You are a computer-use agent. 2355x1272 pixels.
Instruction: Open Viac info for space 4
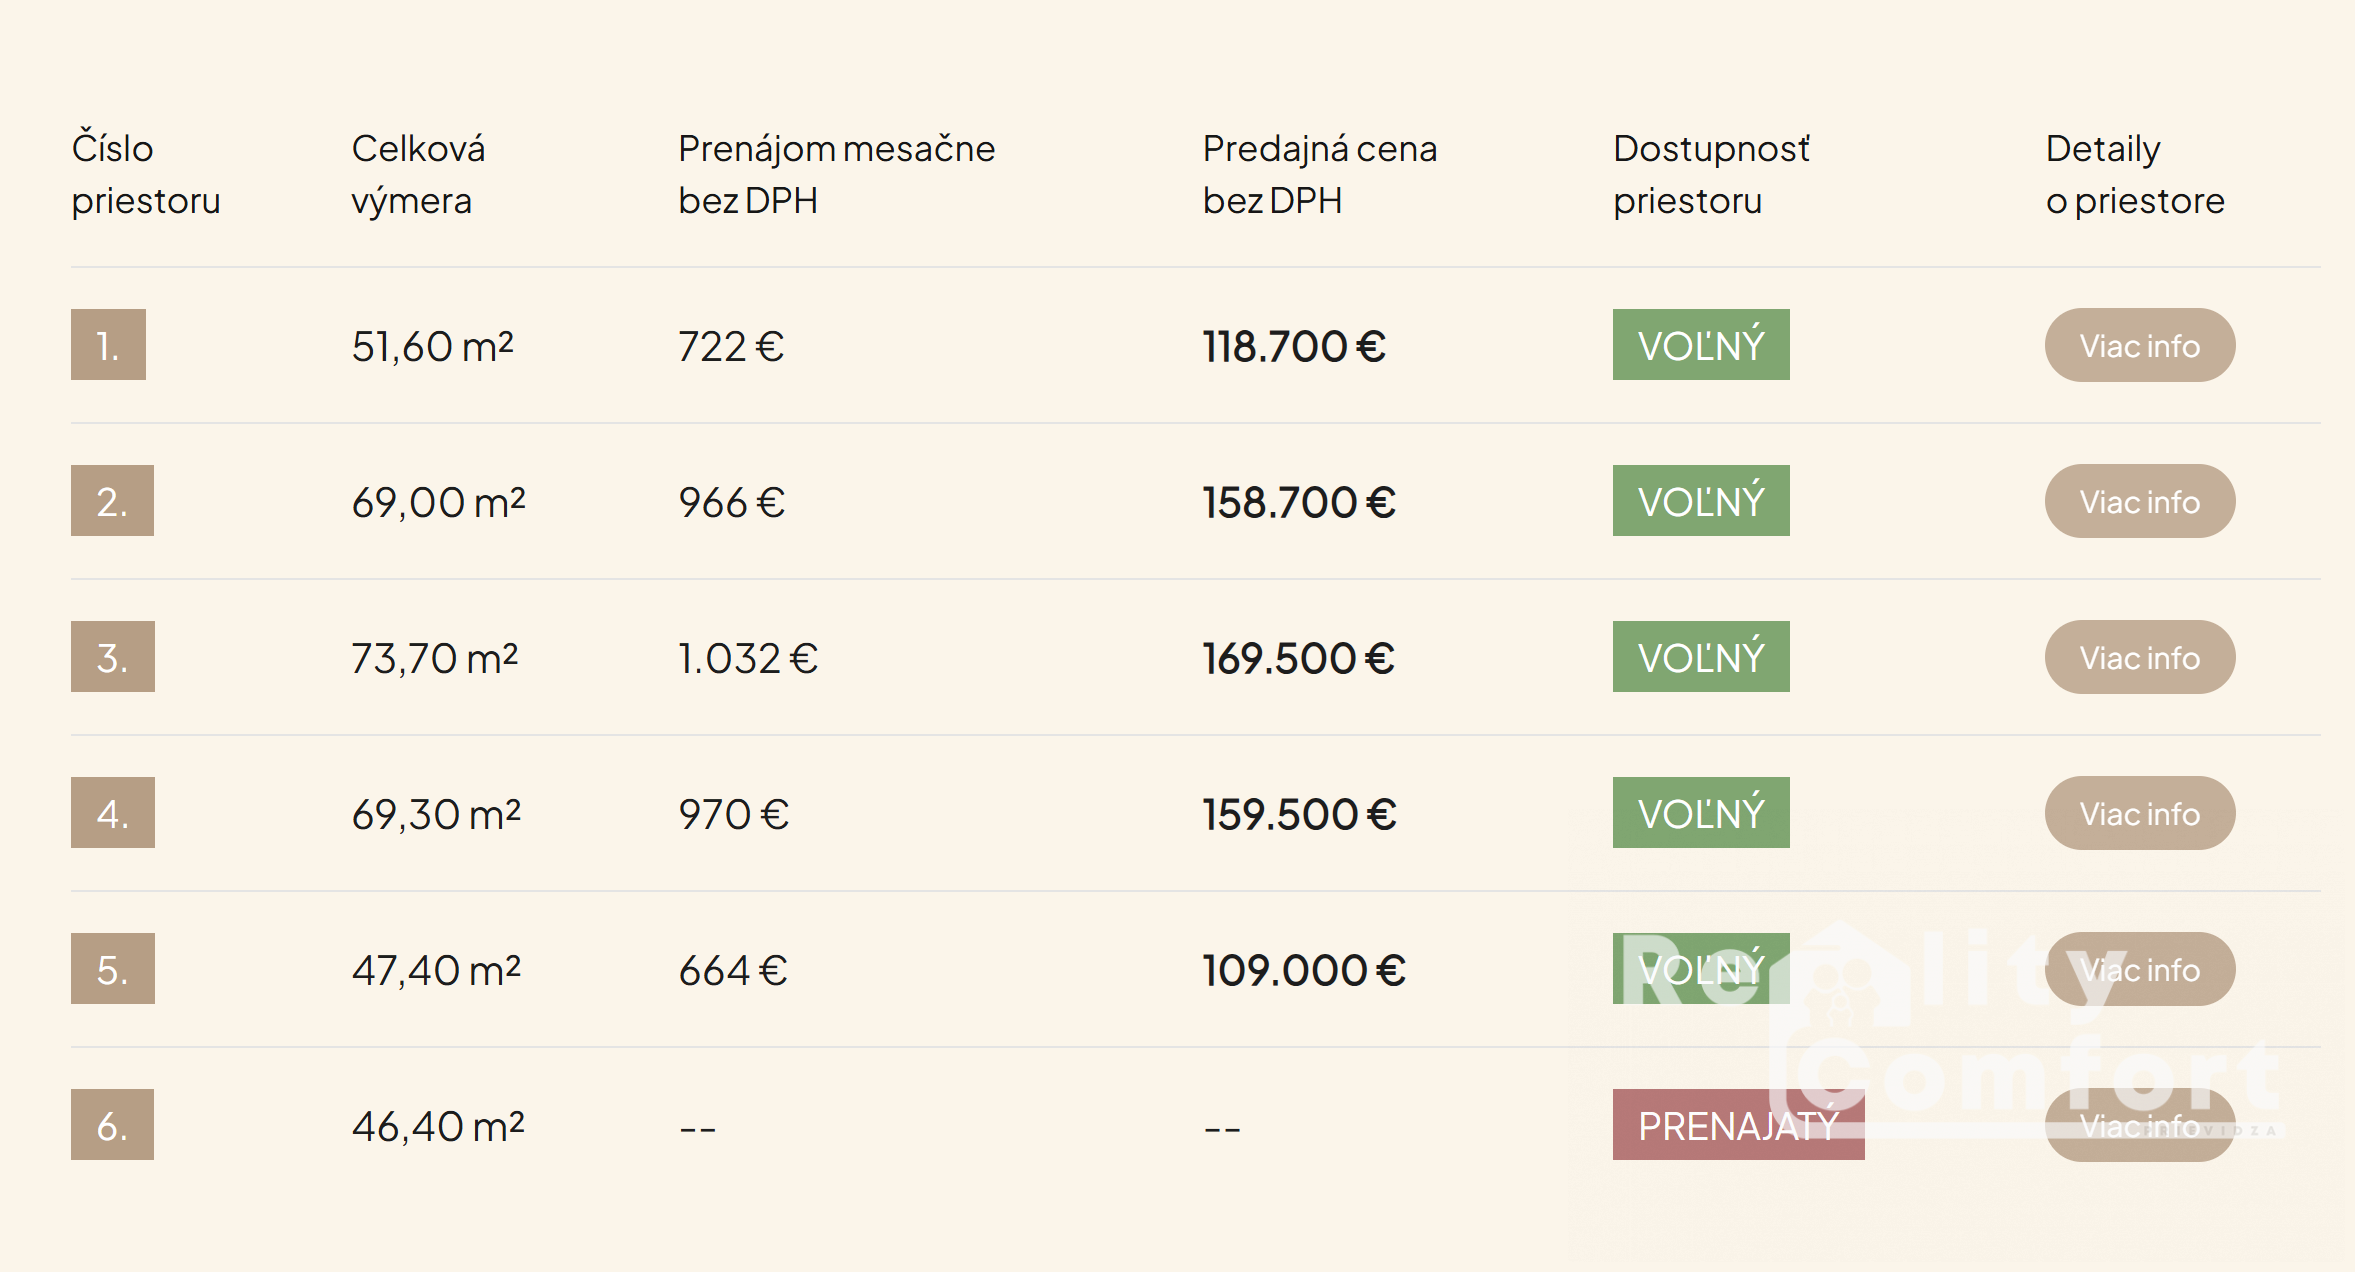[2140, 813]
